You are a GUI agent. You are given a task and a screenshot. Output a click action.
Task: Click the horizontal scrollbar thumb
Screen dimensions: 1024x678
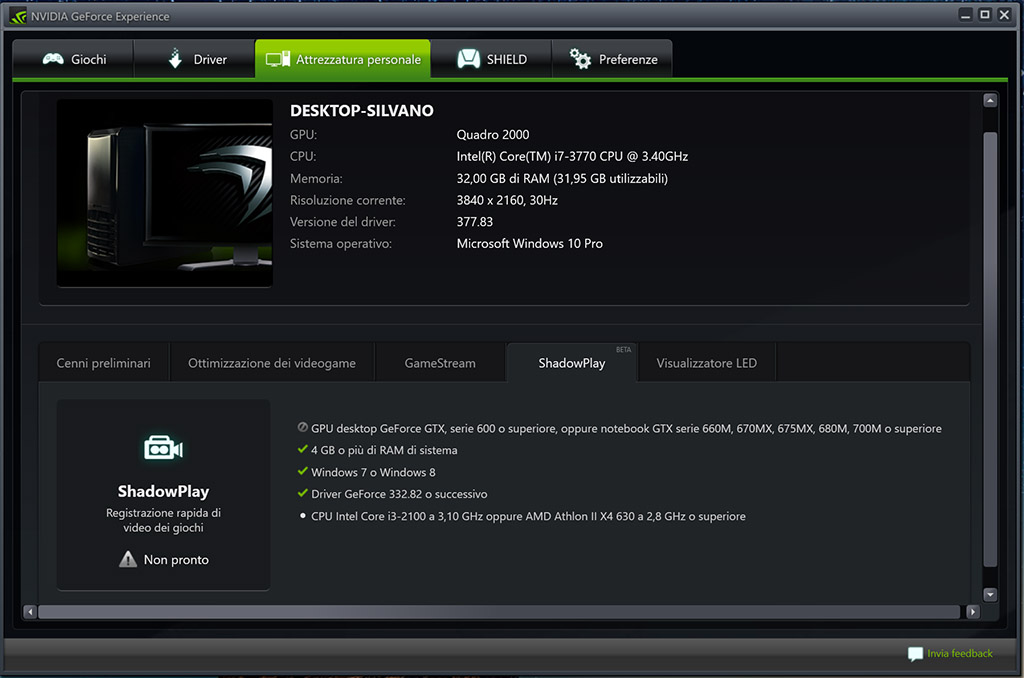pos(499,612)
